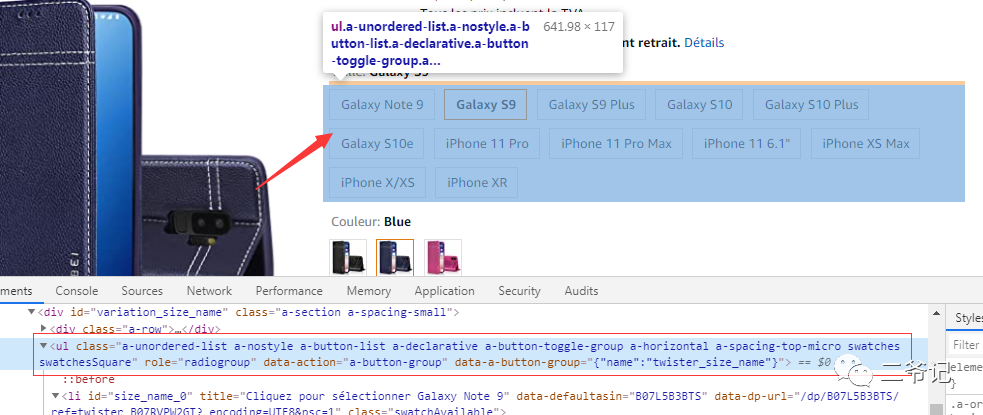Viewport: 983px width, 415px height.
Task: Go to the Memory tab
Action: (369, 291)
